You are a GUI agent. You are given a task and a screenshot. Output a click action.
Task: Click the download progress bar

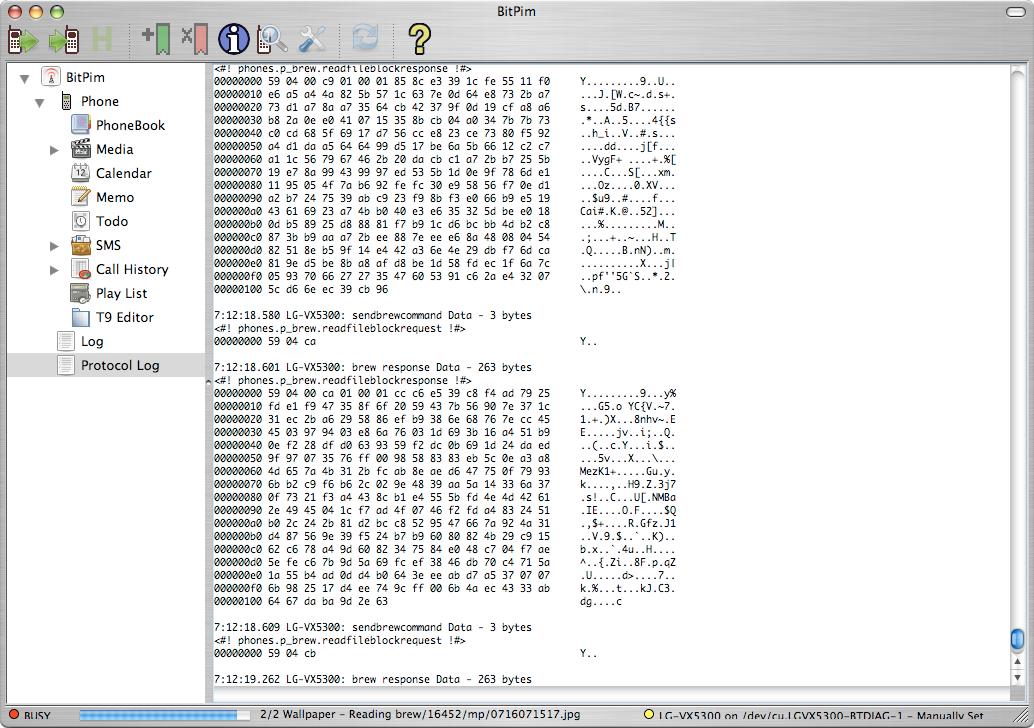tap(164, 715)
